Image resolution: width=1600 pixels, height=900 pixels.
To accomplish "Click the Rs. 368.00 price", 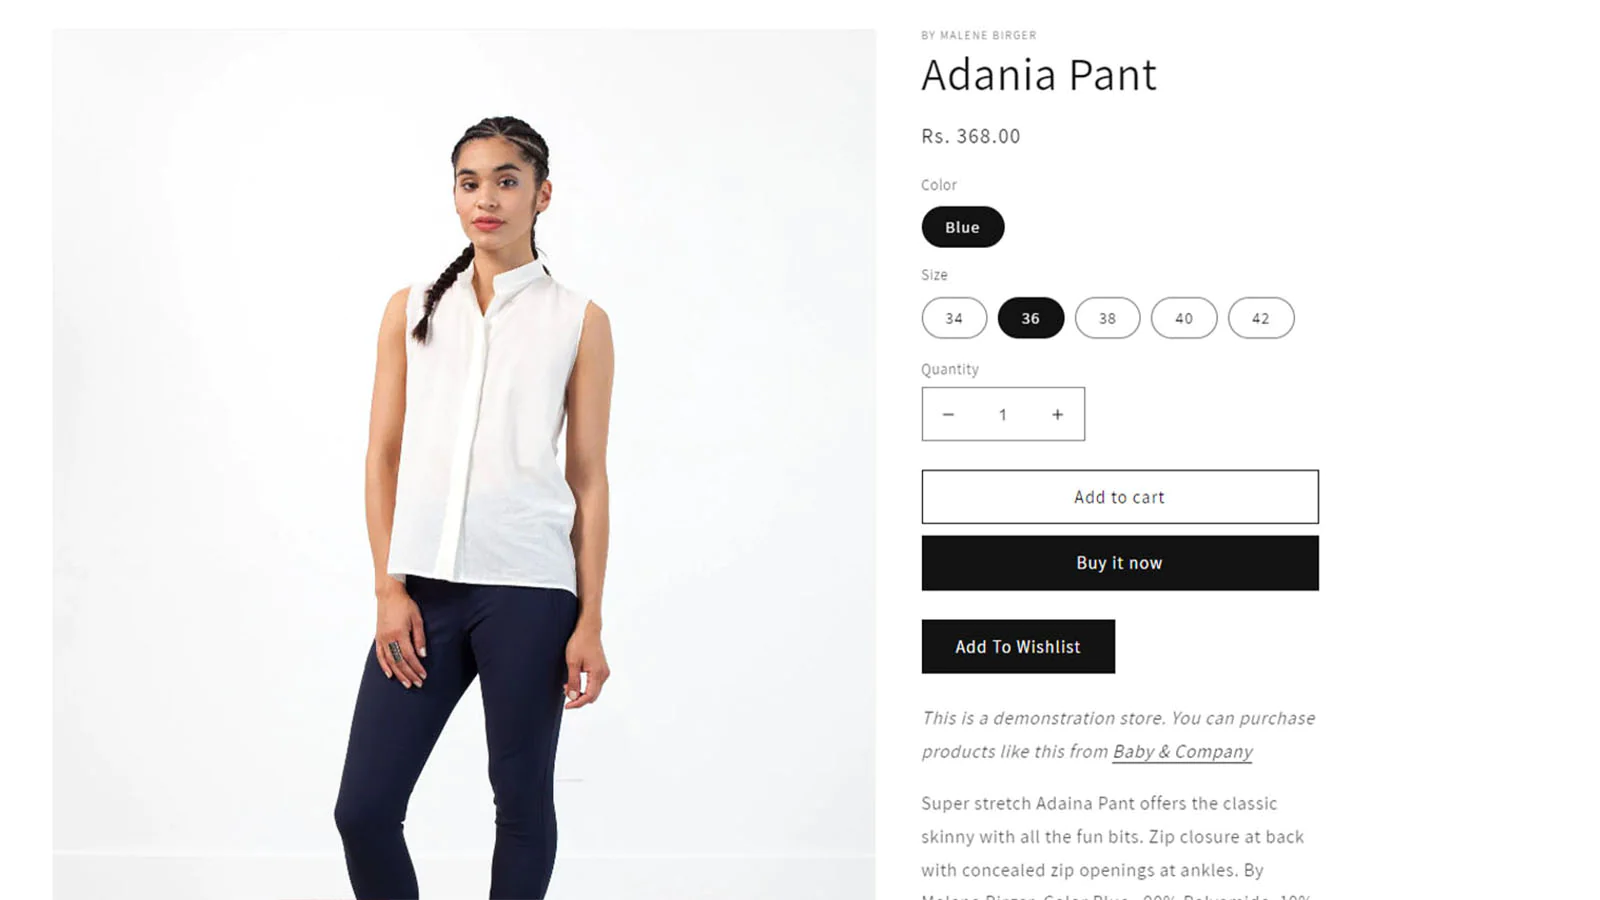I will point(970,136).
